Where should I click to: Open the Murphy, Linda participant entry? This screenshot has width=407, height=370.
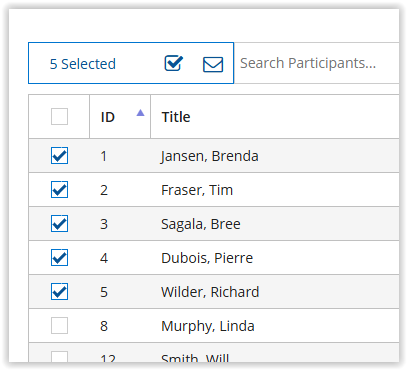208,326
